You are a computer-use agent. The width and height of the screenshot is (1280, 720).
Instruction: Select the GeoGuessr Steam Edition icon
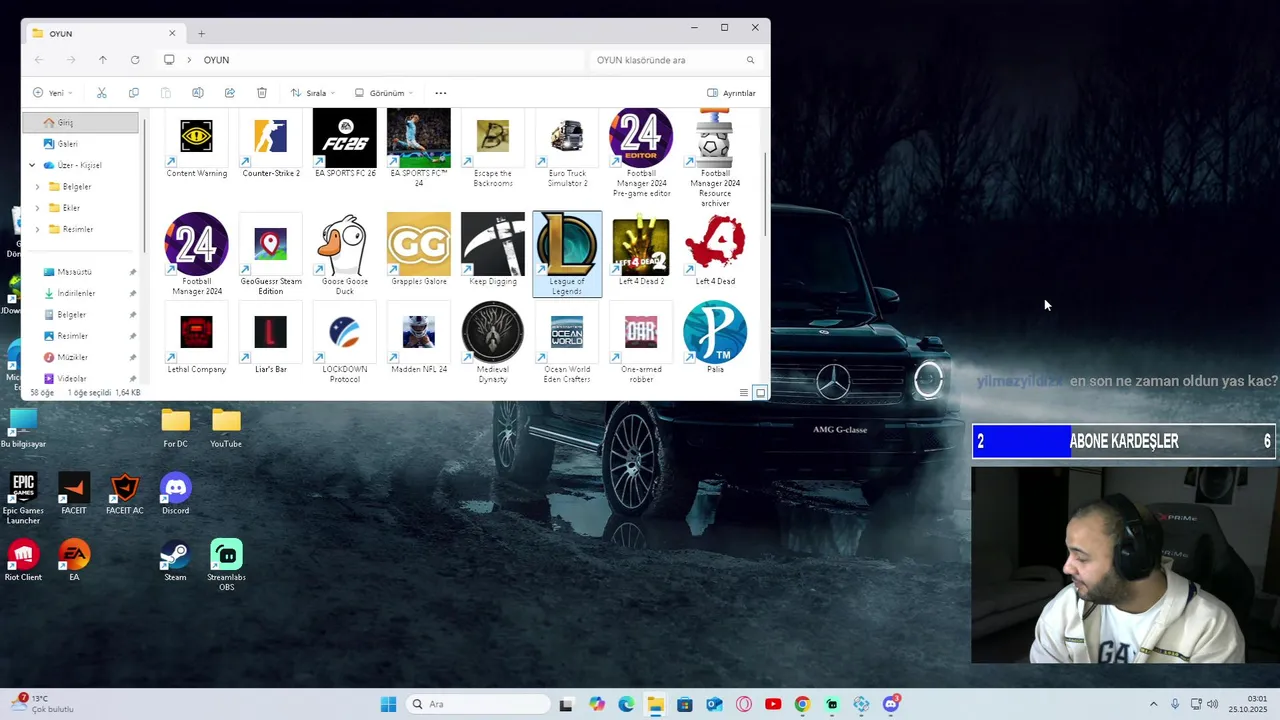pyautogui.click(x=270, y=254)
